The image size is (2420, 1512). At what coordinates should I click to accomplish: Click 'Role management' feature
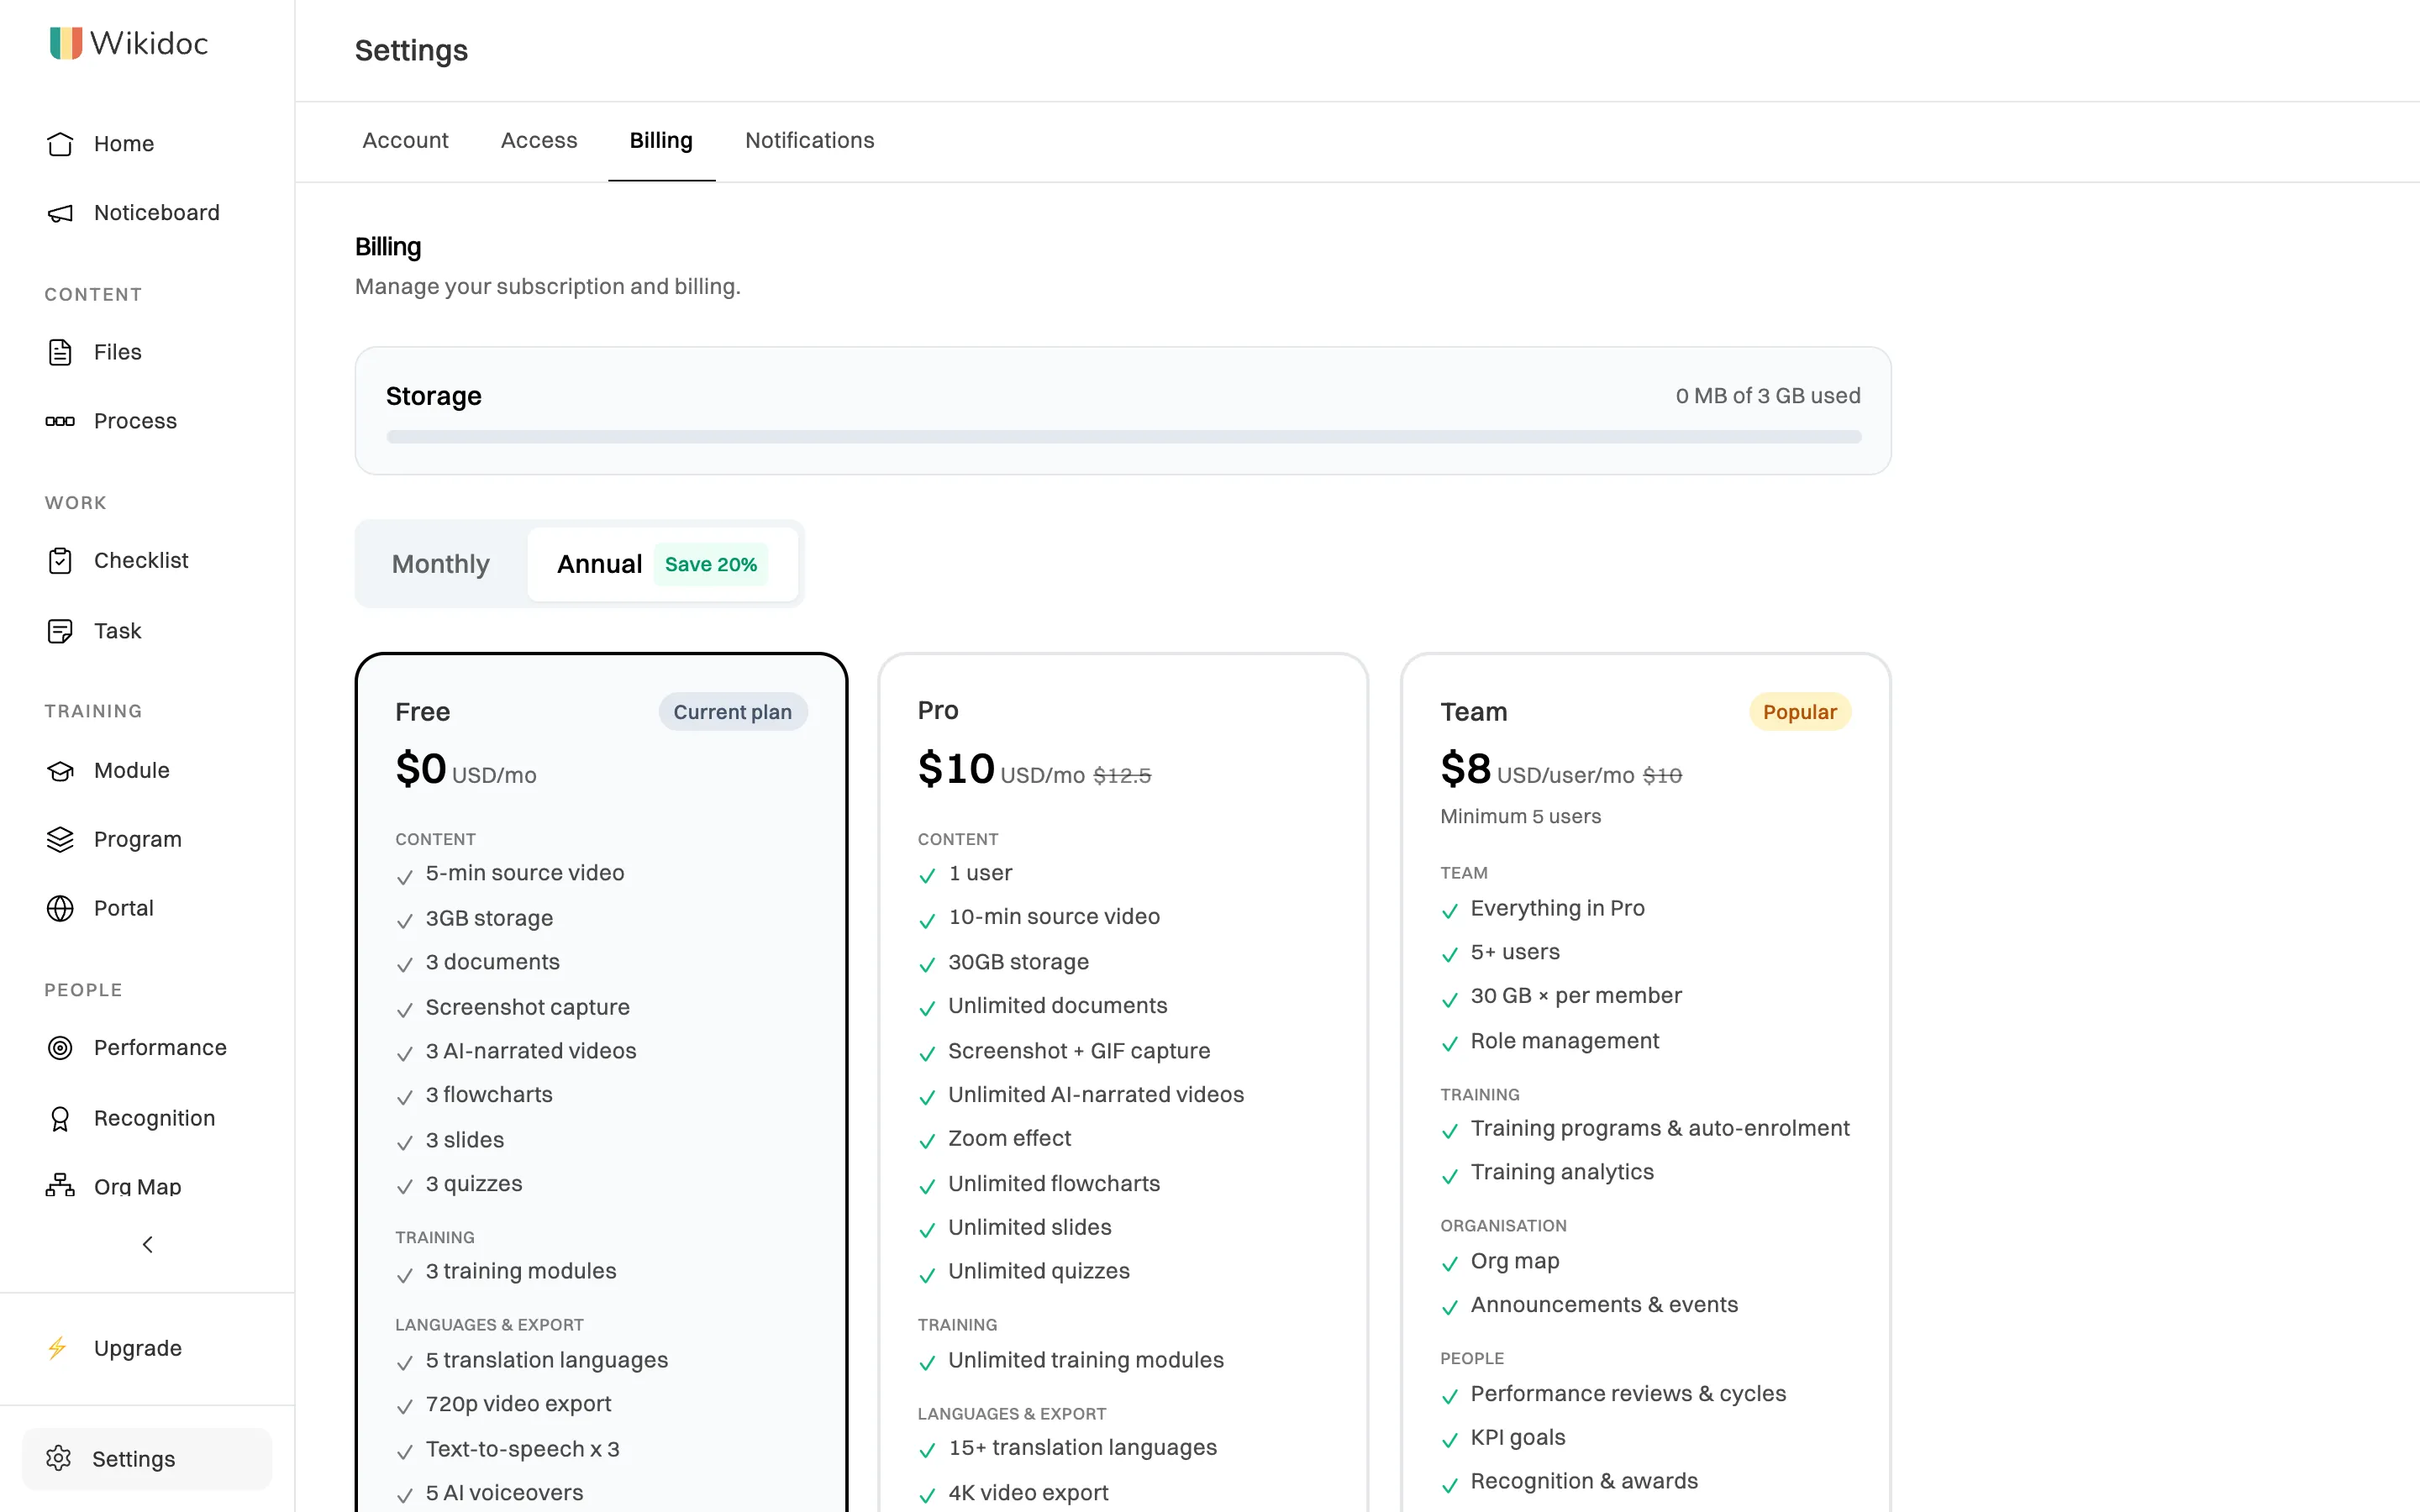tap(1564, 1041)
